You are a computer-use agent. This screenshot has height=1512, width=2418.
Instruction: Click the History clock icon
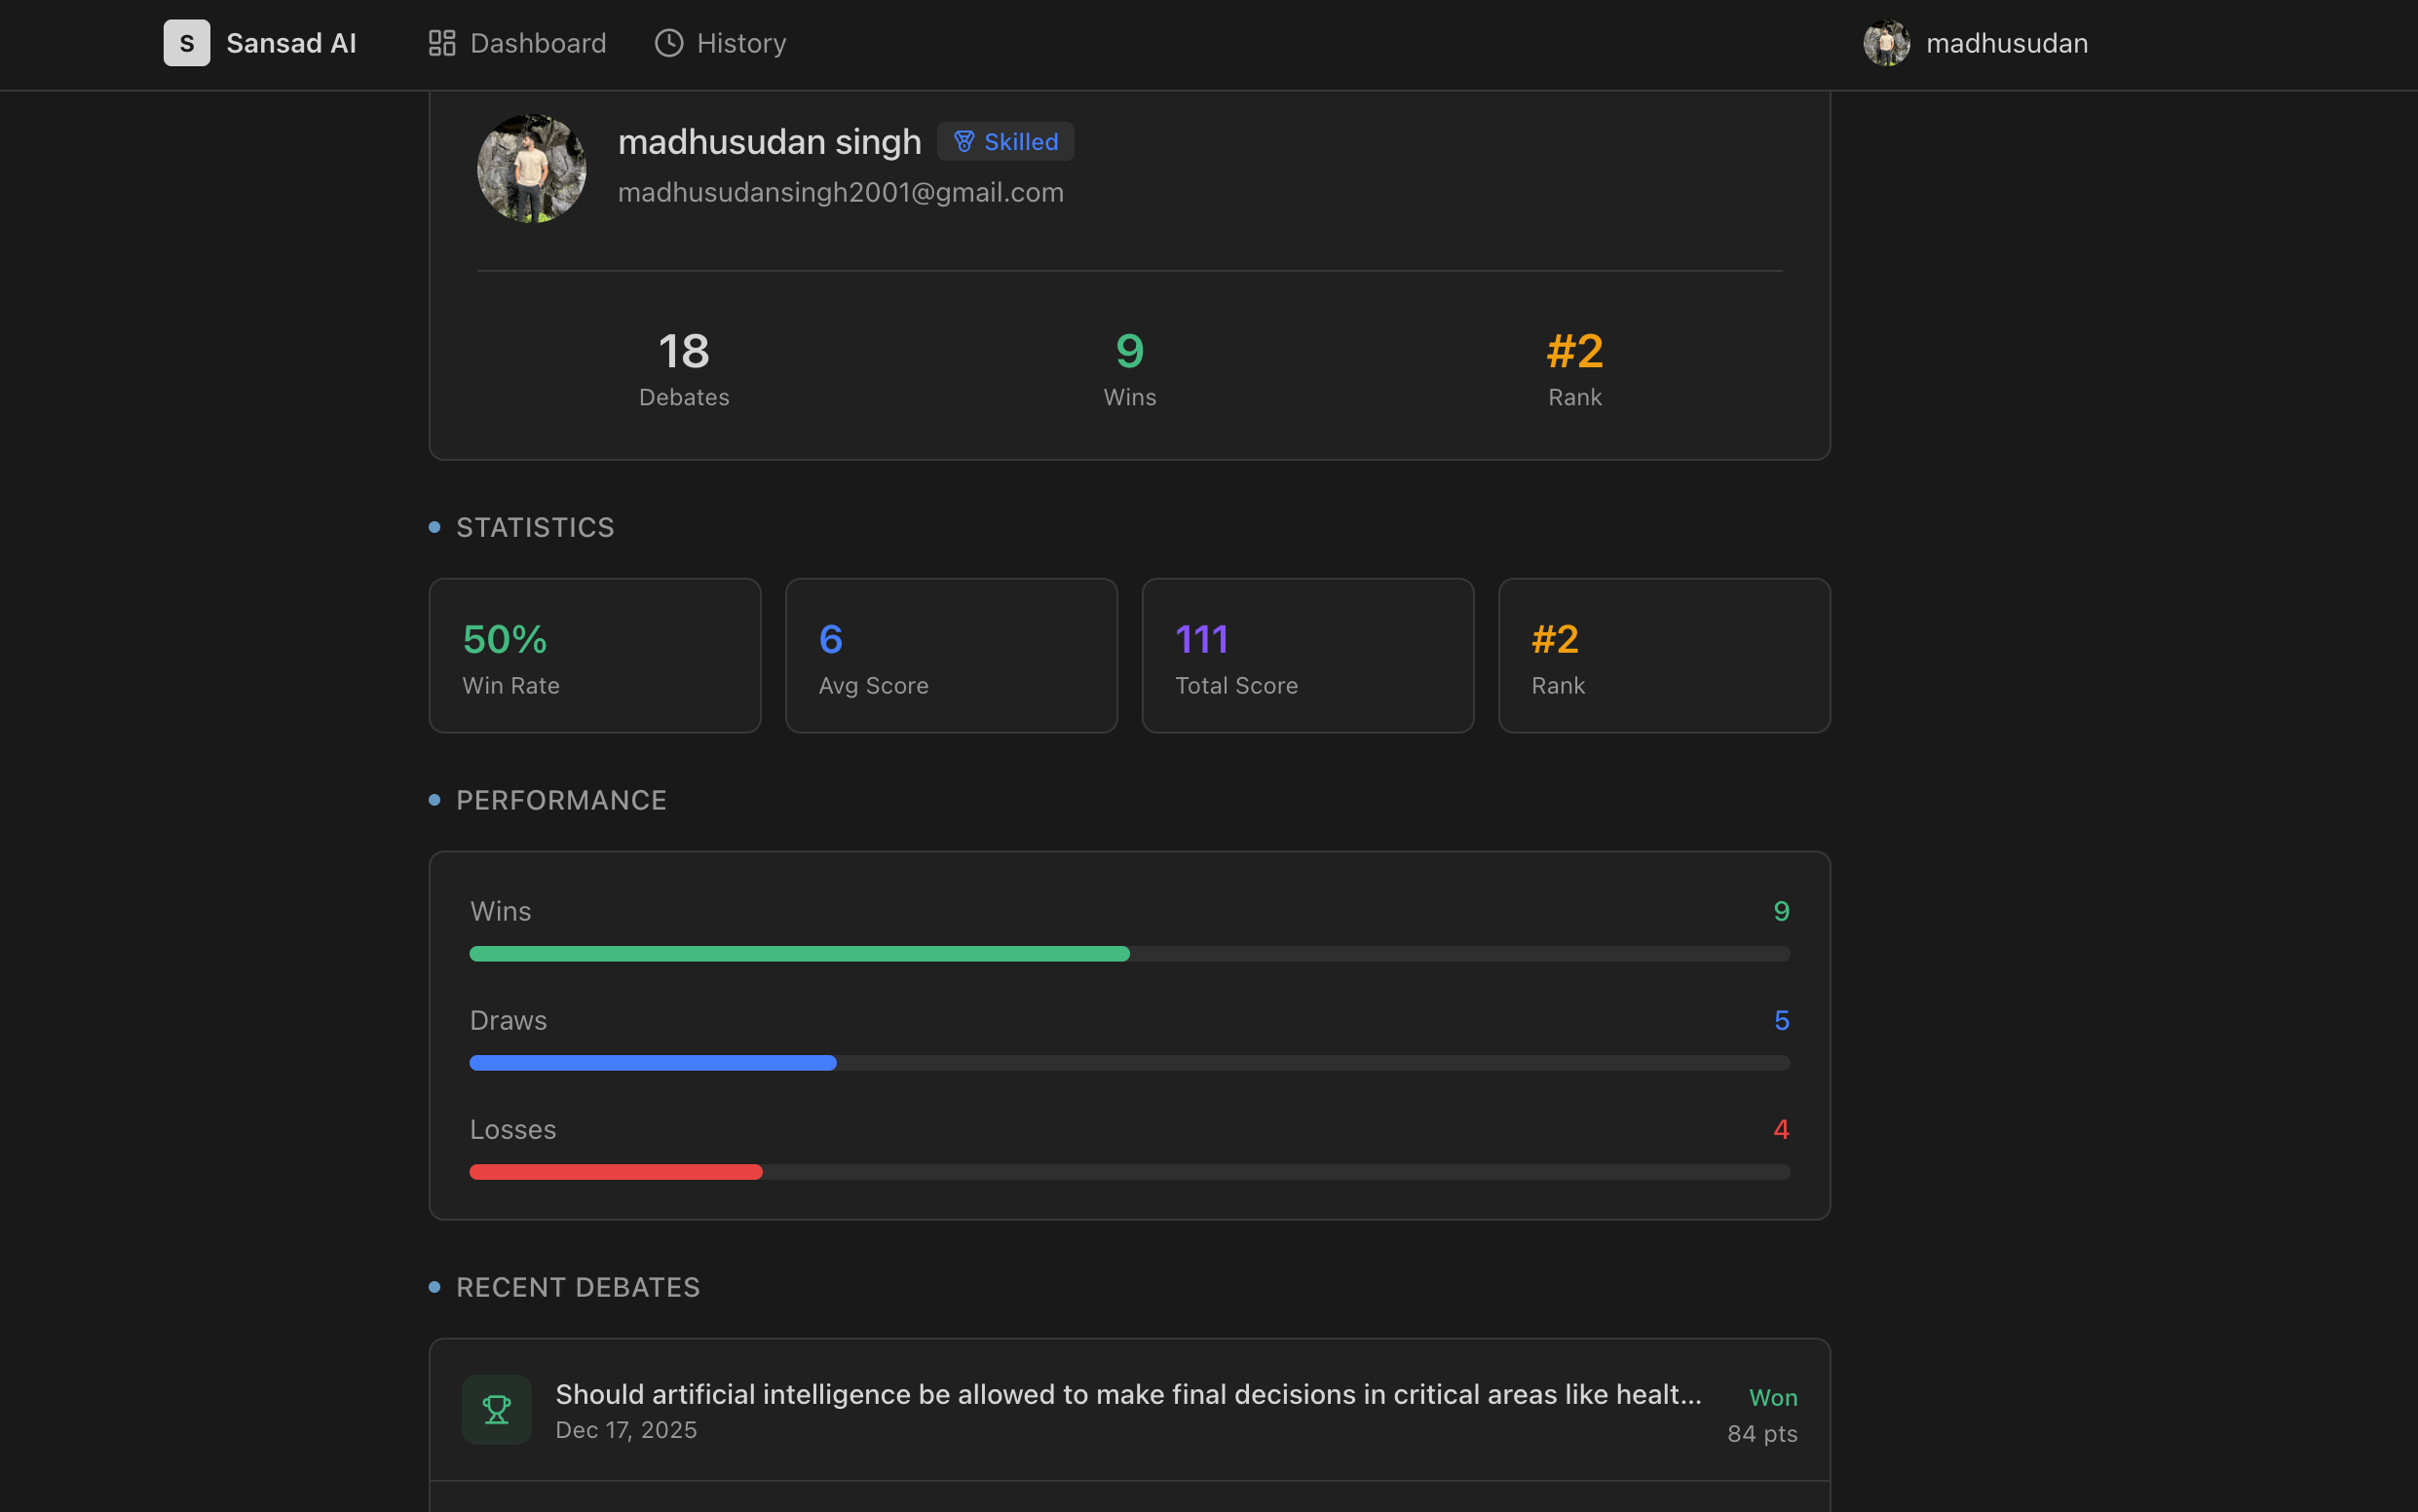coord(668,43)
